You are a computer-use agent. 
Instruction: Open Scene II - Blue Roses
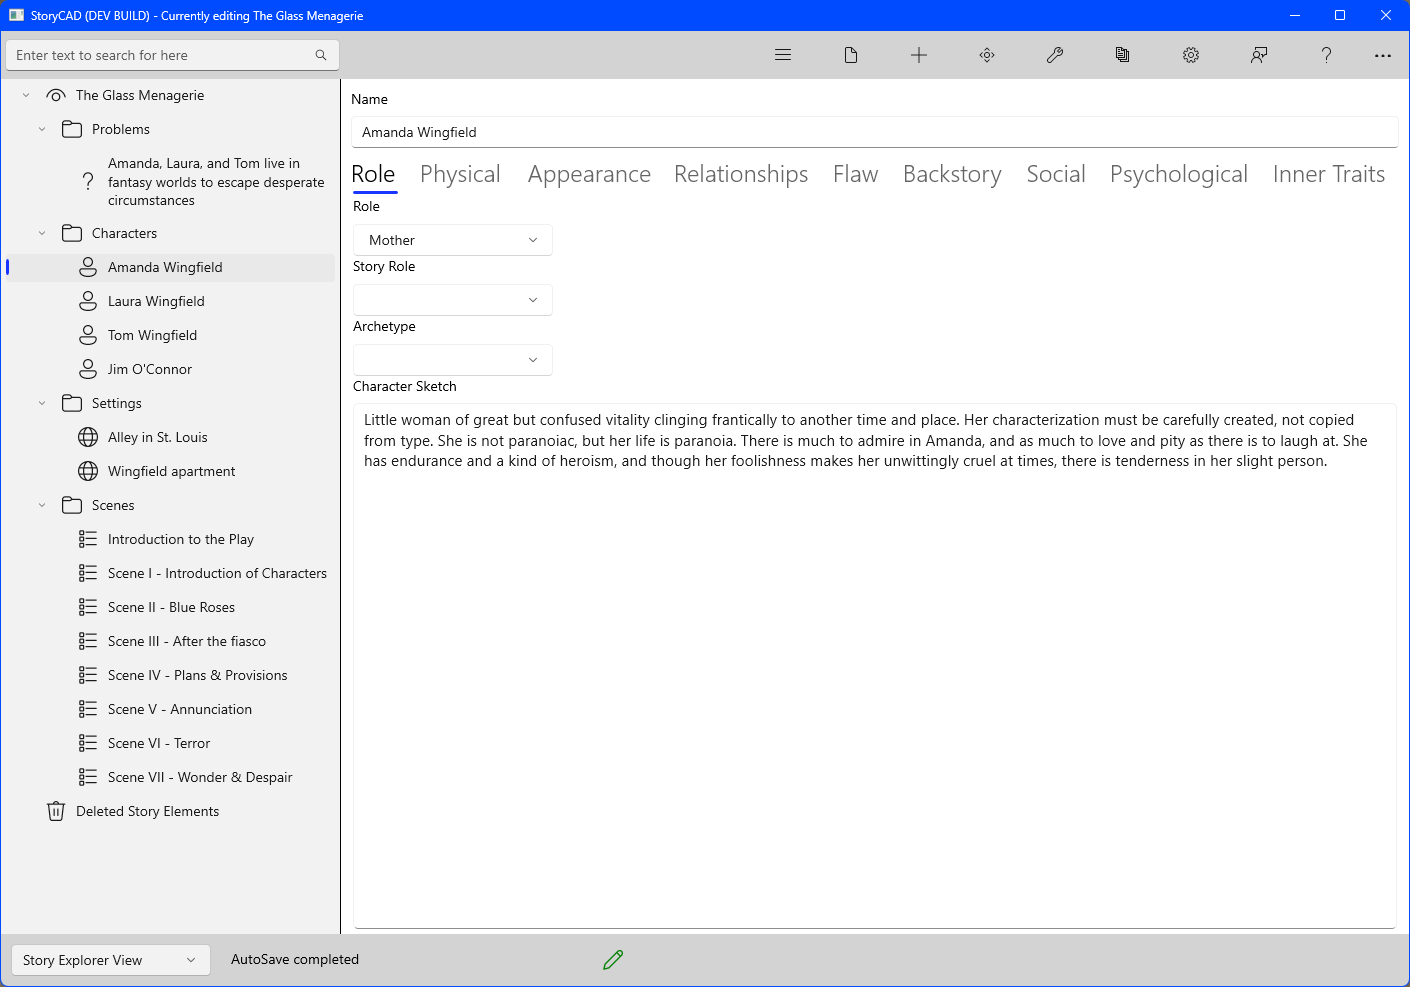coord(171,607)
